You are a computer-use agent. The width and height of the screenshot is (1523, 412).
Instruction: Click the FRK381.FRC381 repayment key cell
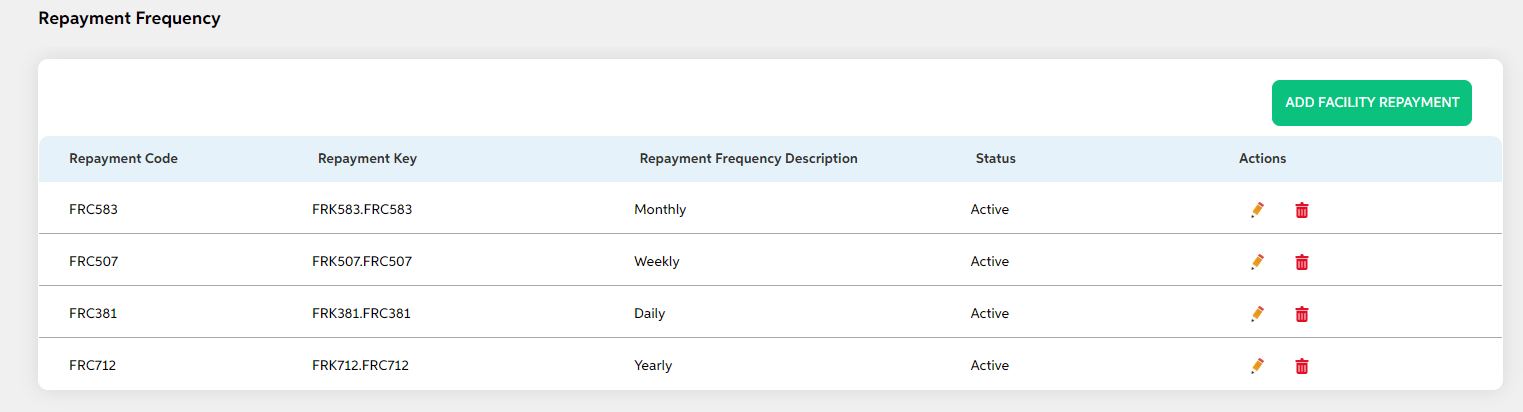(361, 314)
